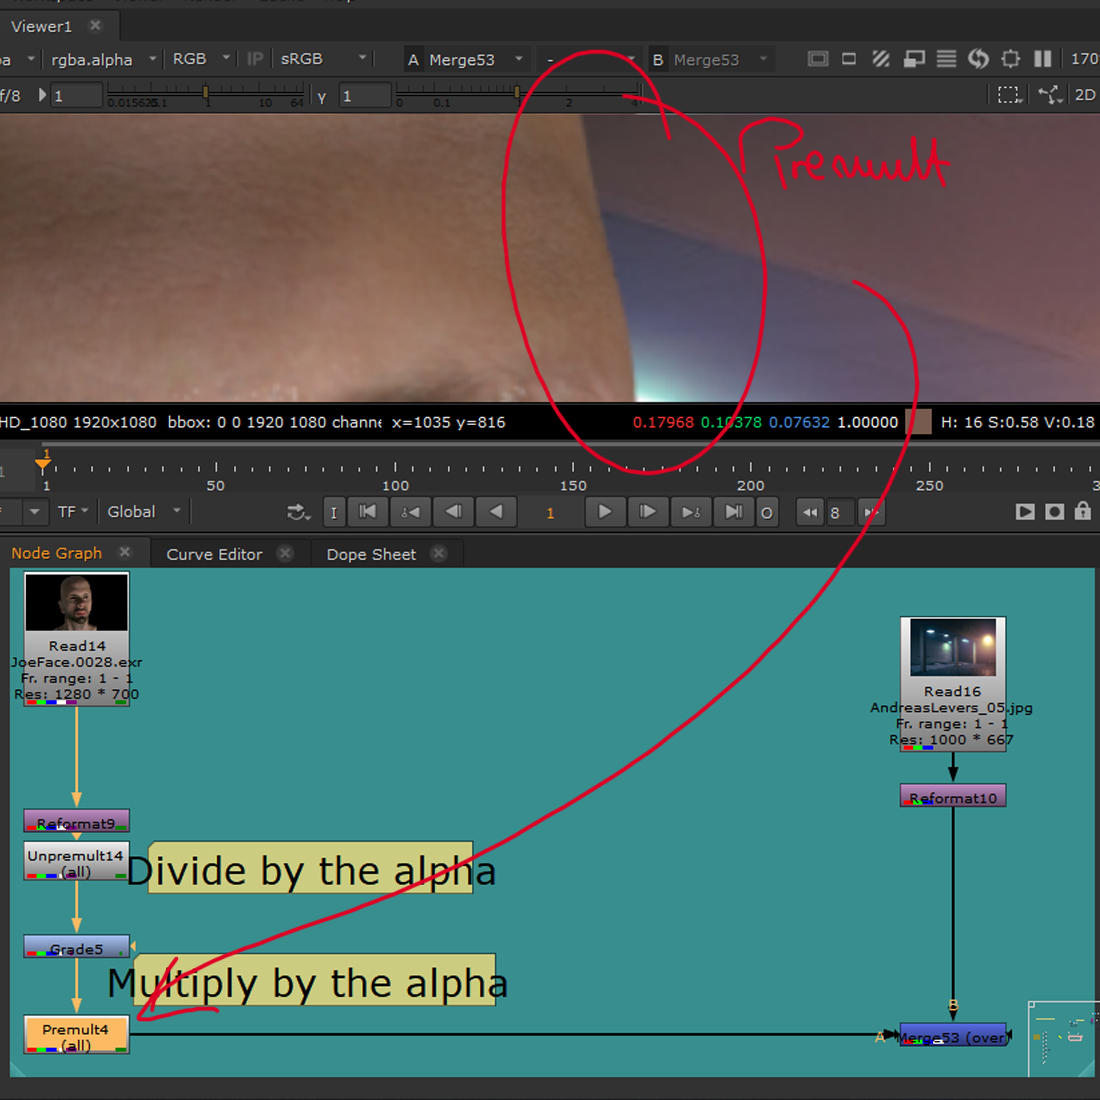Click the gamma value input field
Image resolution: width=1100 pixels, height=1100 pixels.
[x=365, y=95]
